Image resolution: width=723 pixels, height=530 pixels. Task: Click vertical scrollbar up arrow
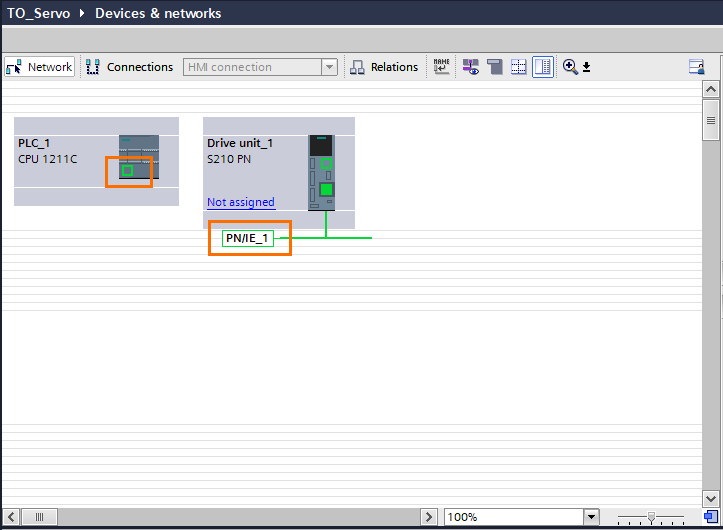(711, 89)
